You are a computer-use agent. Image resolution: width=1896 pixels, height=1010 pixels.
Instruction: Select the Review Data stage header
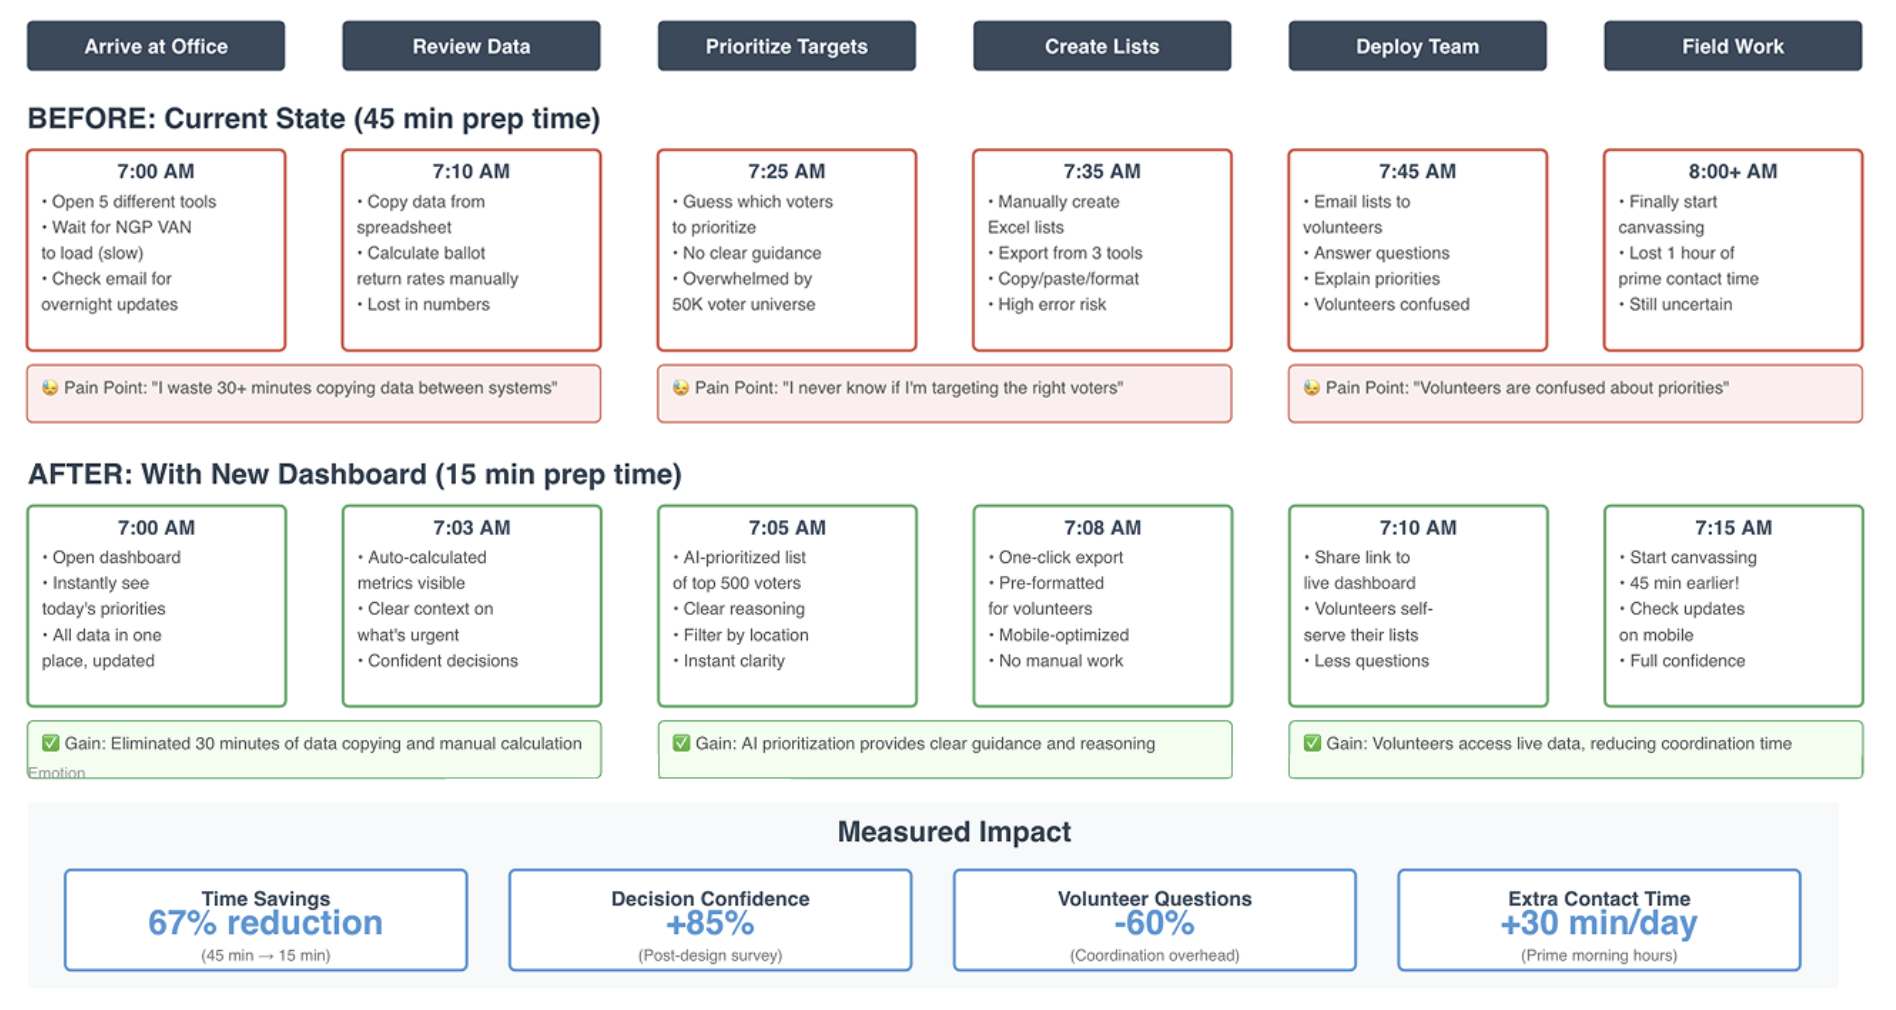[471, 46]
